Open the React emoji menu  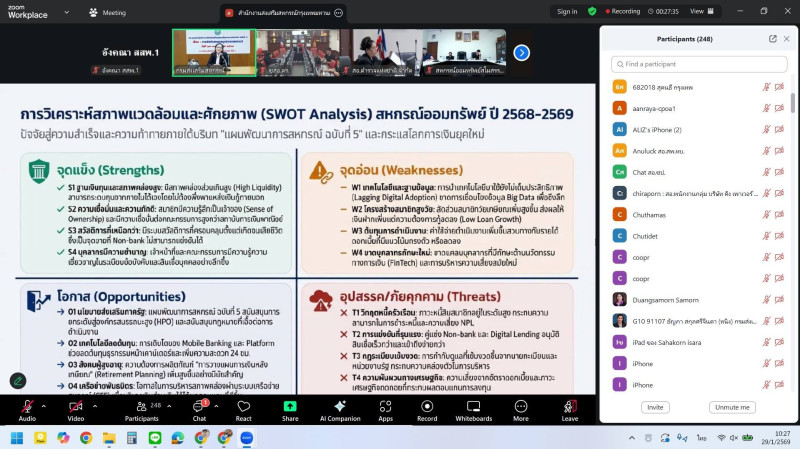click(x=243, y=410)
